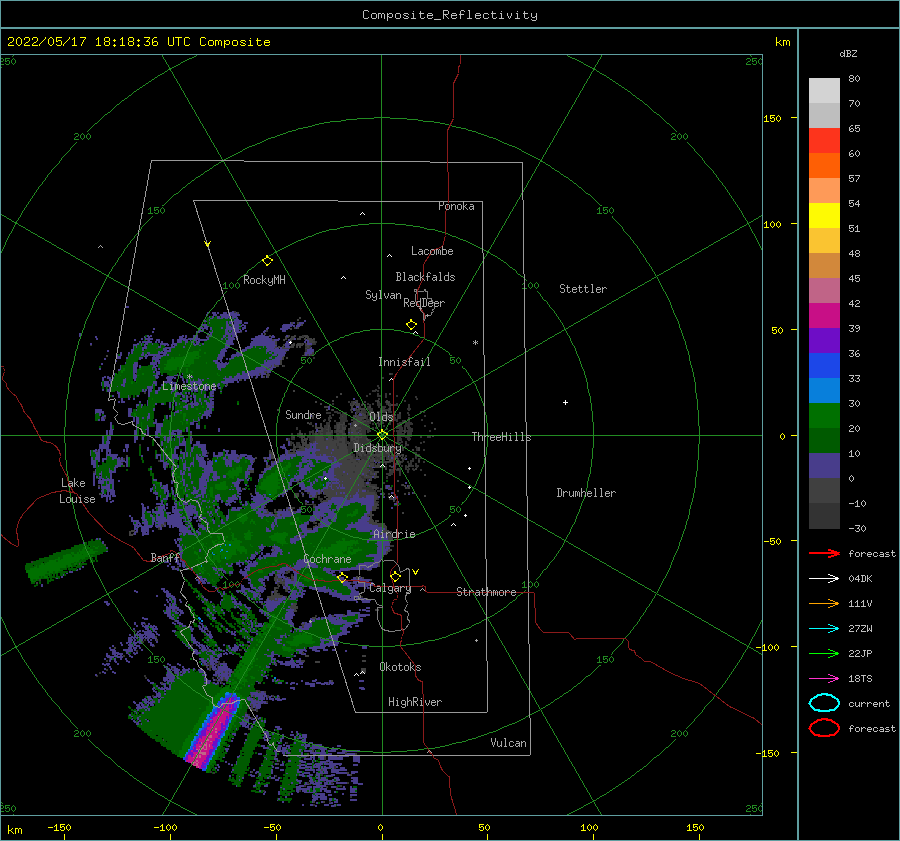Click the pink high-reflectivity echo at southwest edge
Screen dimensions: 900x841
click(212, 732)
